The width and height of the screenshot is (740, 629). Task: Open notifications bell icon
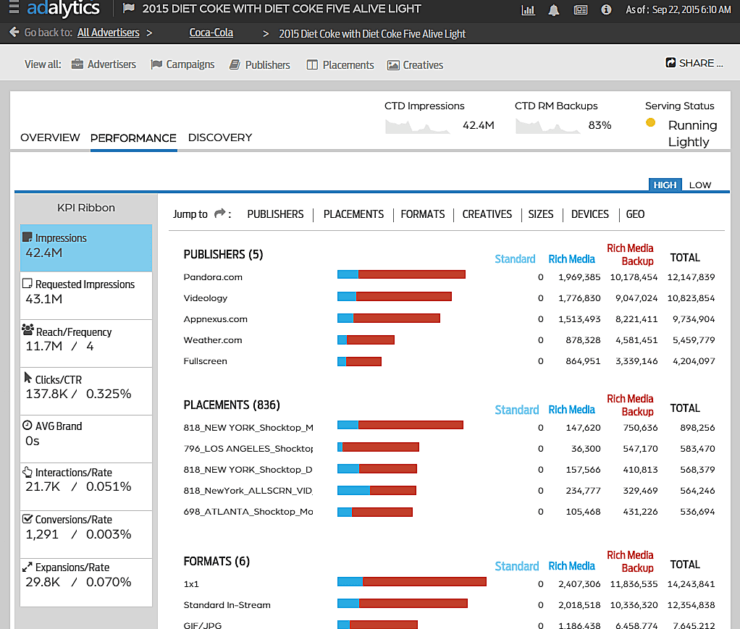[554, 10]
